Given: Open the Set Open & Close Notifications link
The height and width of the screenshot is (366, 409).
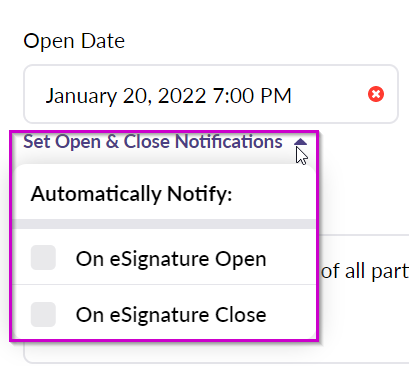Looking at the screenshot, I should tap(153, 142).
